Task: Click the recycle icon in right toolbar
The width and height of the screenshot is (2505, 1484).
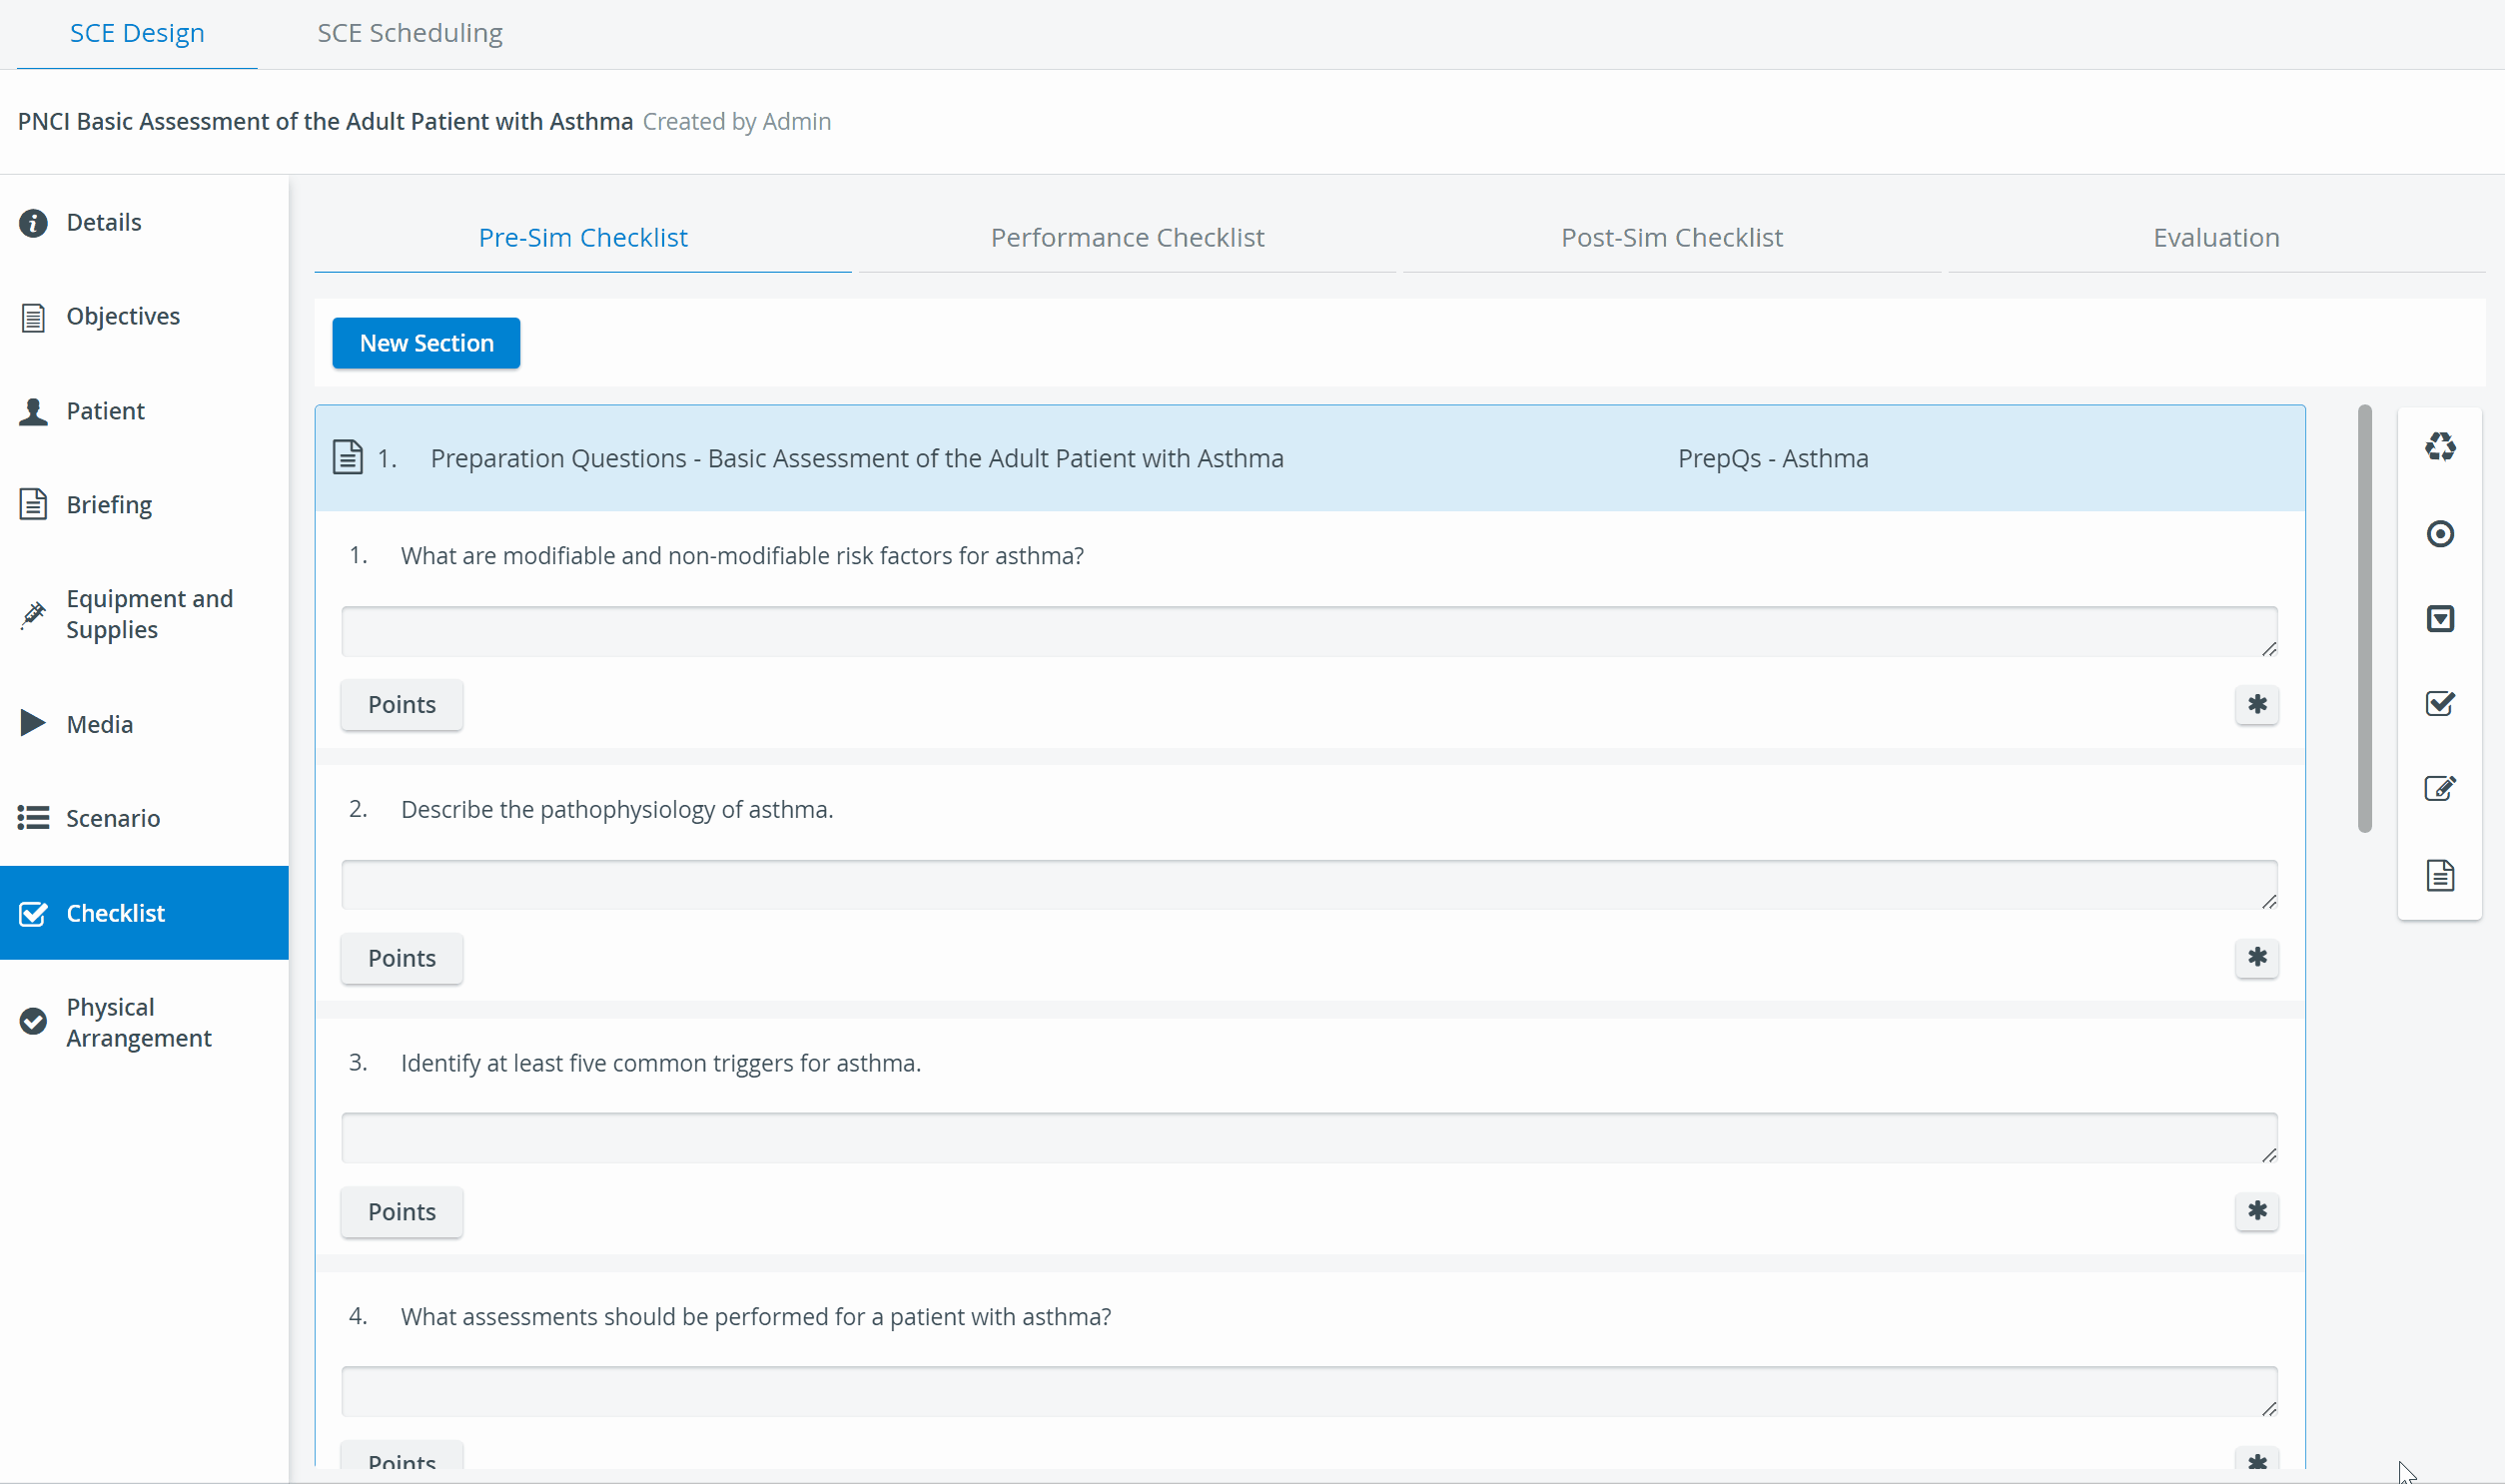Action: (2439, 447)
